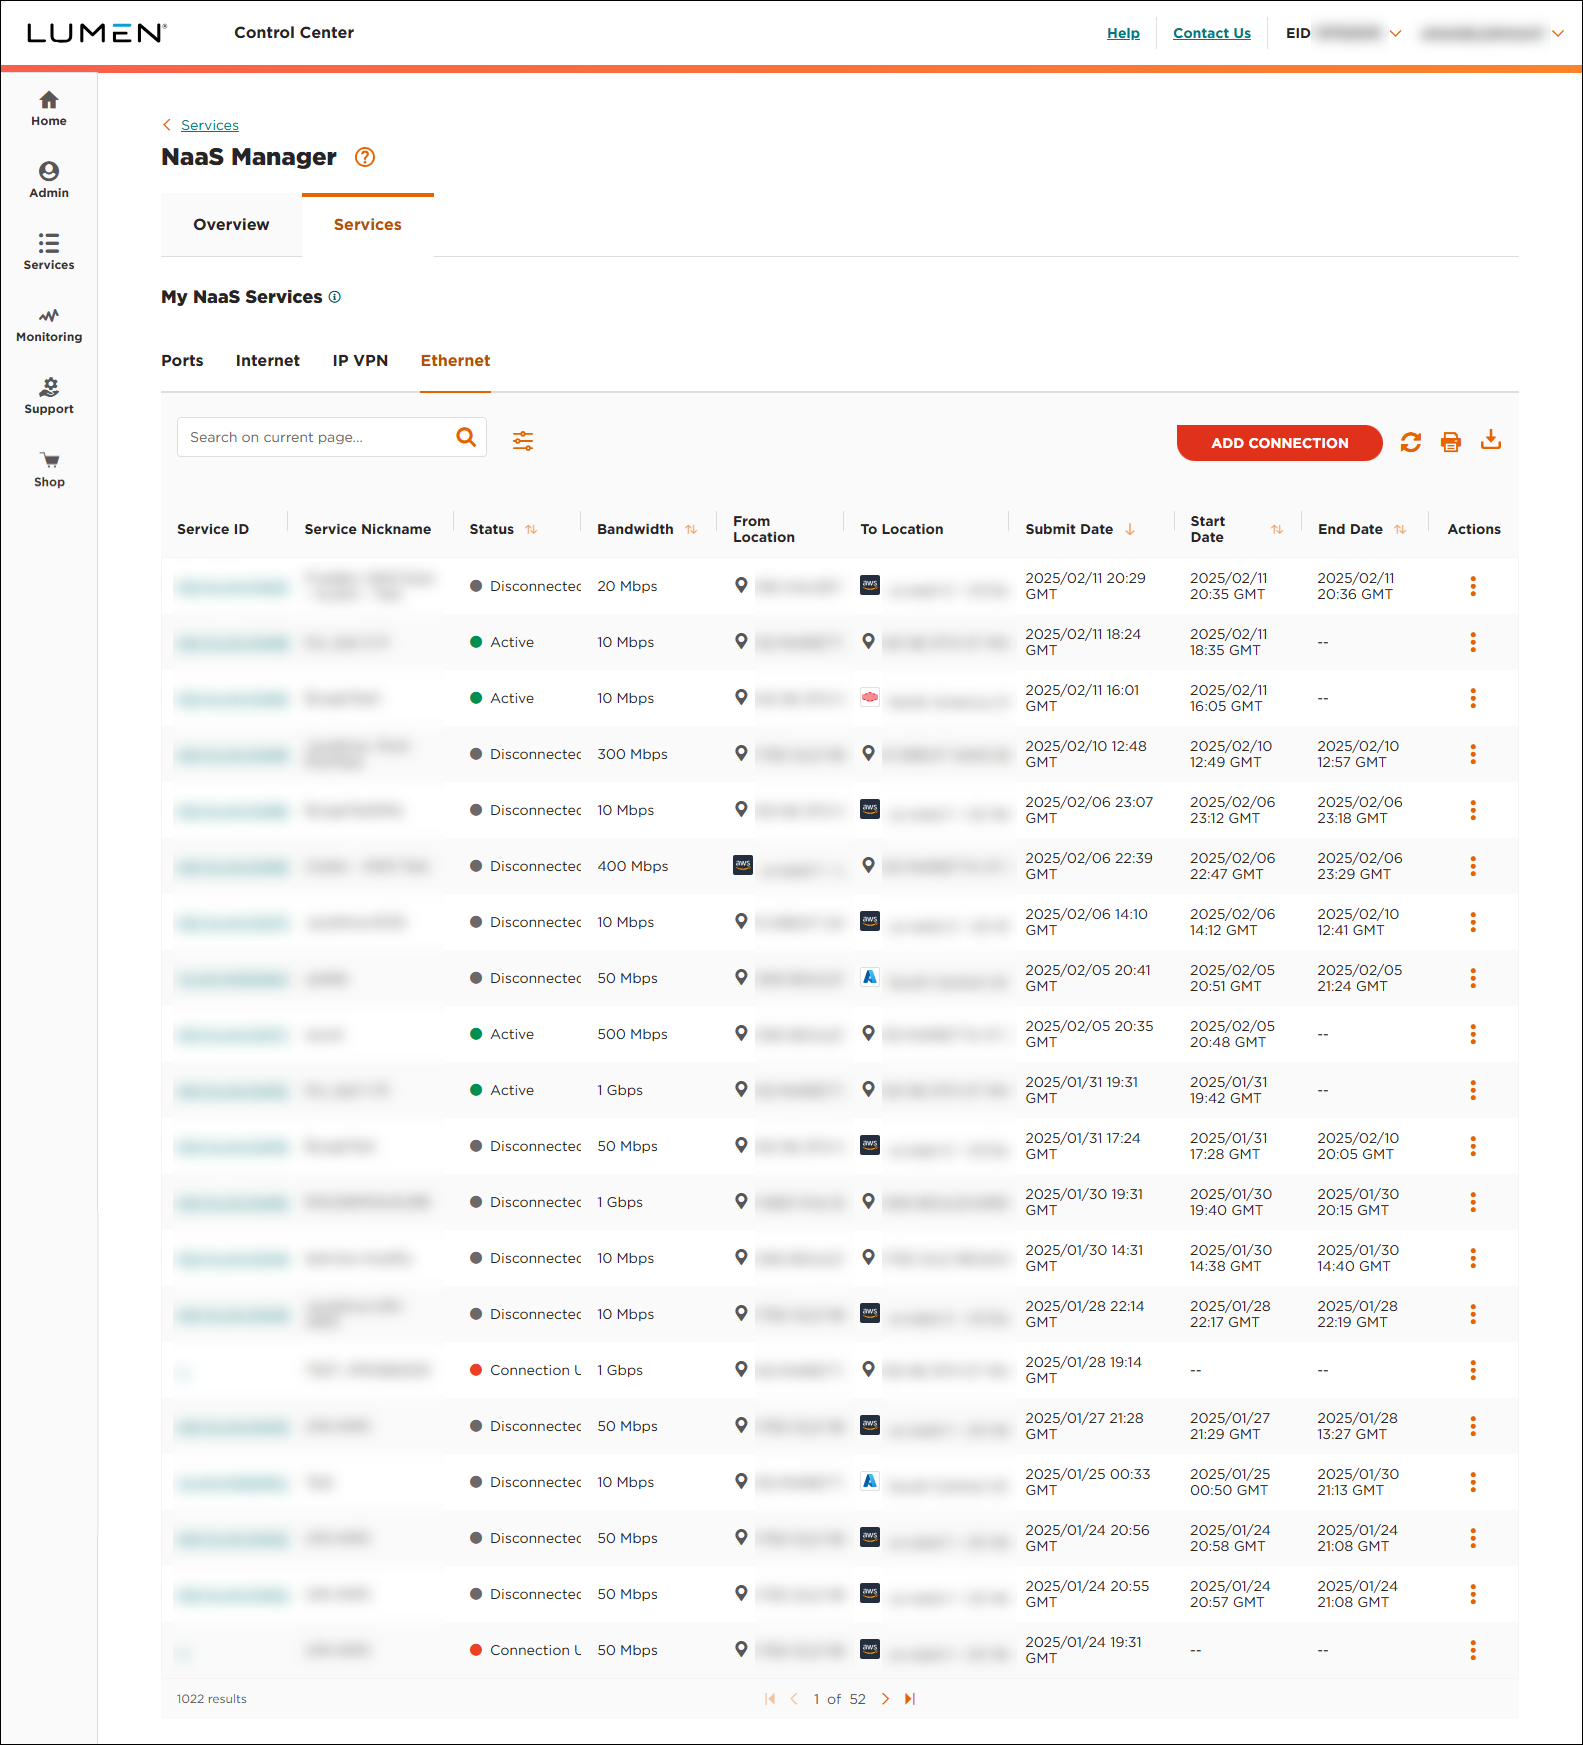This screenshot has width=1583, height=1745.
Task: Click the 300 Mbps bandwidth cell
Action: coord(632,754)
